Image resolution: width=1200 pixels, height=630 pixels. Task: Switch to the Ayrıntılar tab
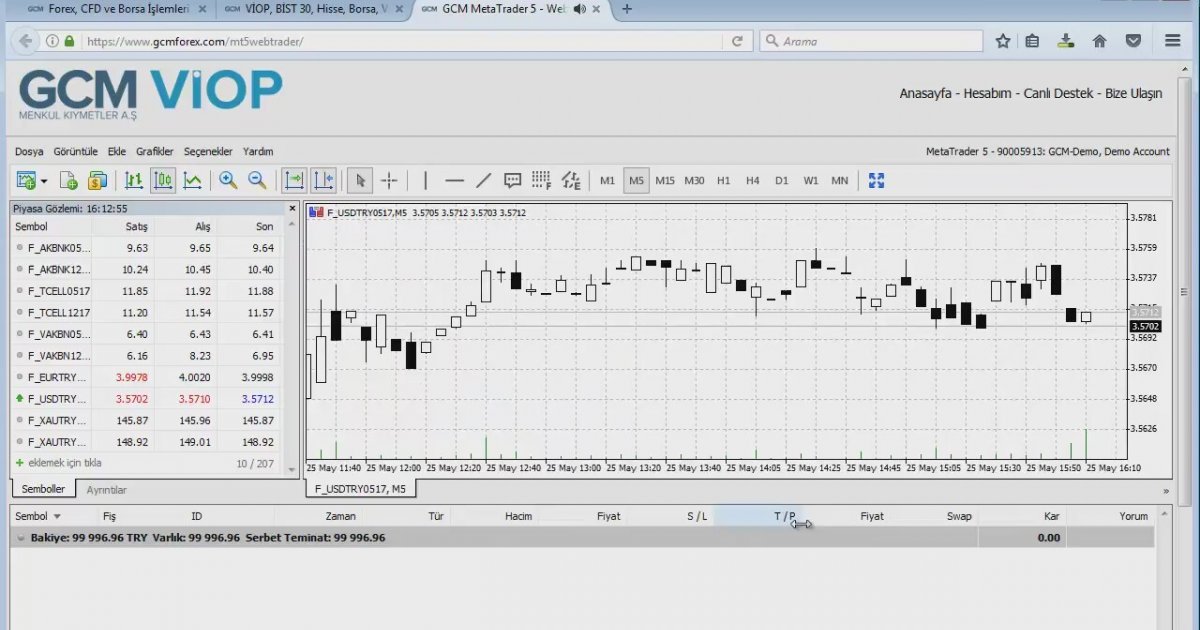pyautogui.click(x=107, y=490)
